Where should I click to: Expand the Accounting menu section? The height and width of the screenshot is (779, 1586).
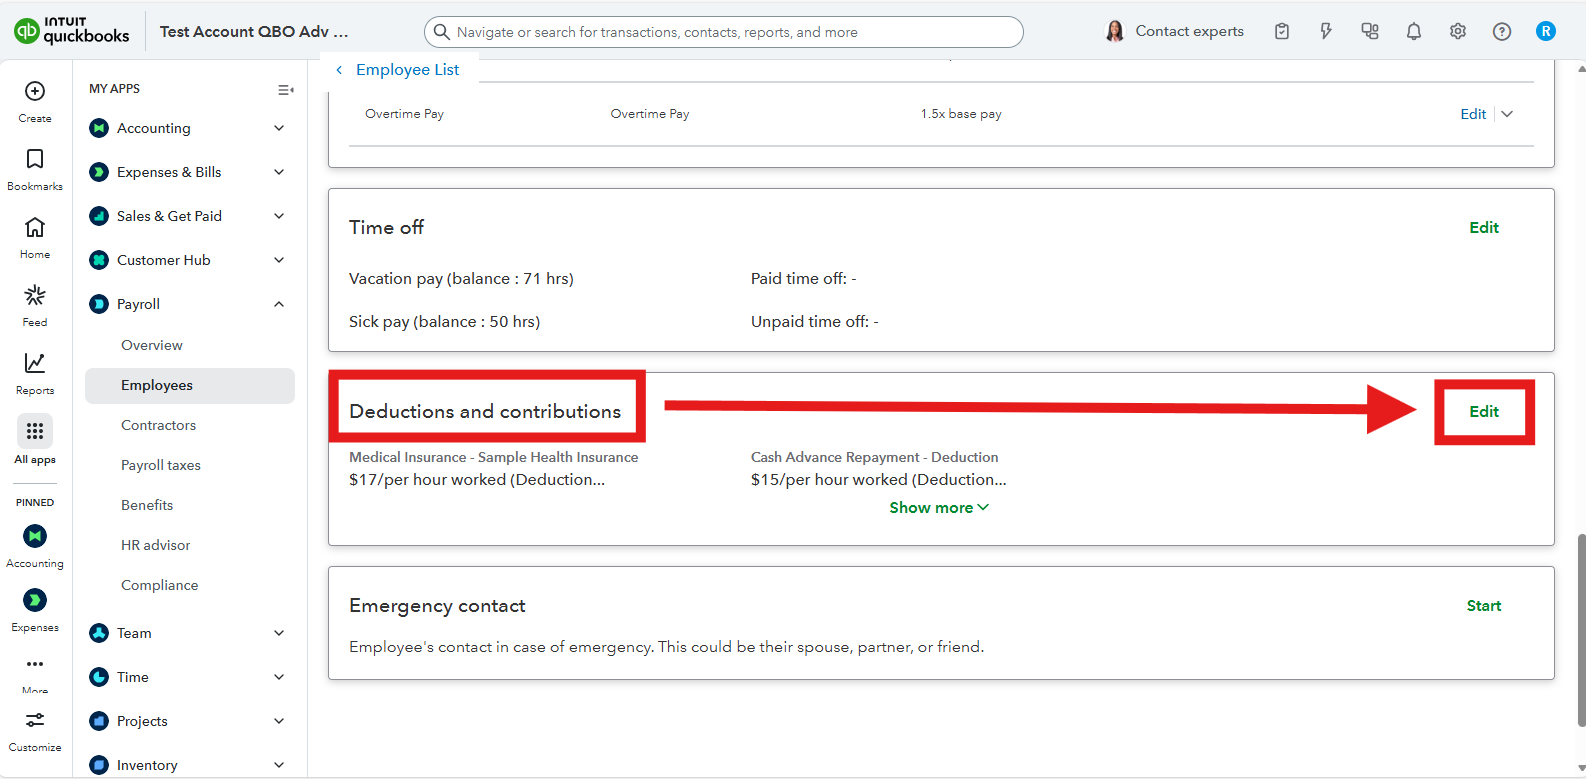pyautogui.click(x=279, y=128)
